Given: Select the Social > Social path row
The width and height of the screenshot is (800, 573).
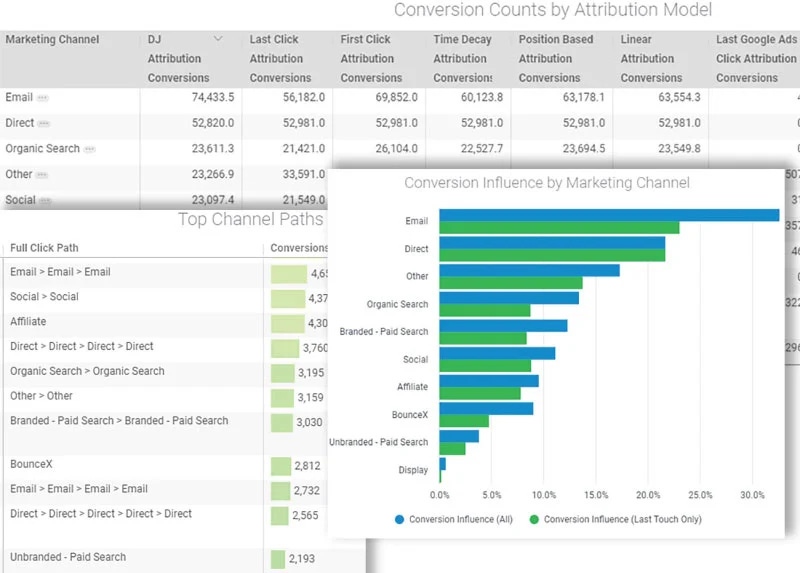Looking at the screenshot, I should [165, 297].
